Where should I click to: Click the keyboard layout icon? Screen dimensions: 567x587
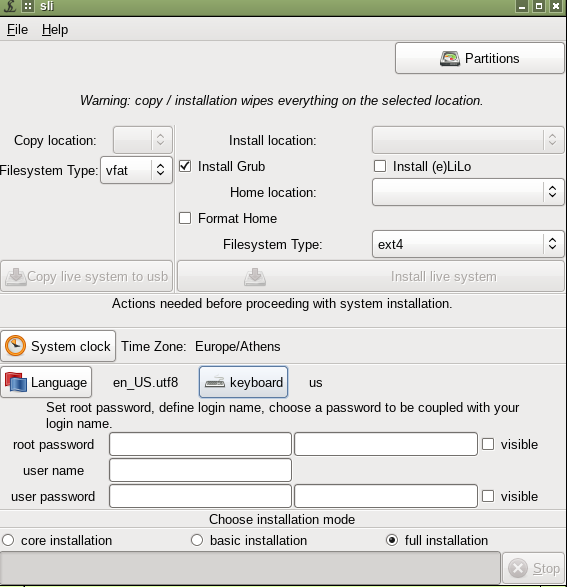pyautogui.click(x=215, y=382)
